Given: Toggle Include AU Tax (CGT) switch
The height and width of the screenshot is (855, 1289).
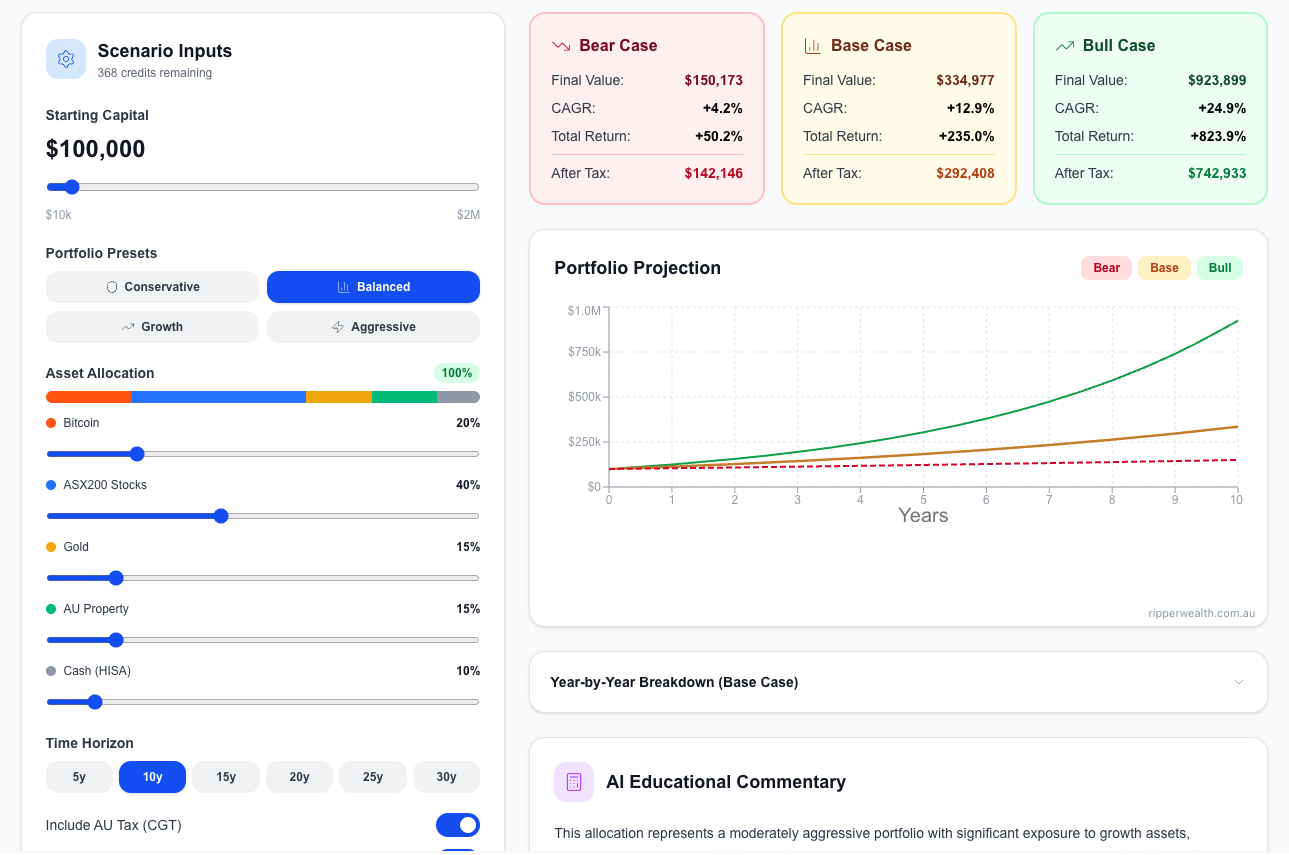Looking at the screenshot, I should 458,825.
